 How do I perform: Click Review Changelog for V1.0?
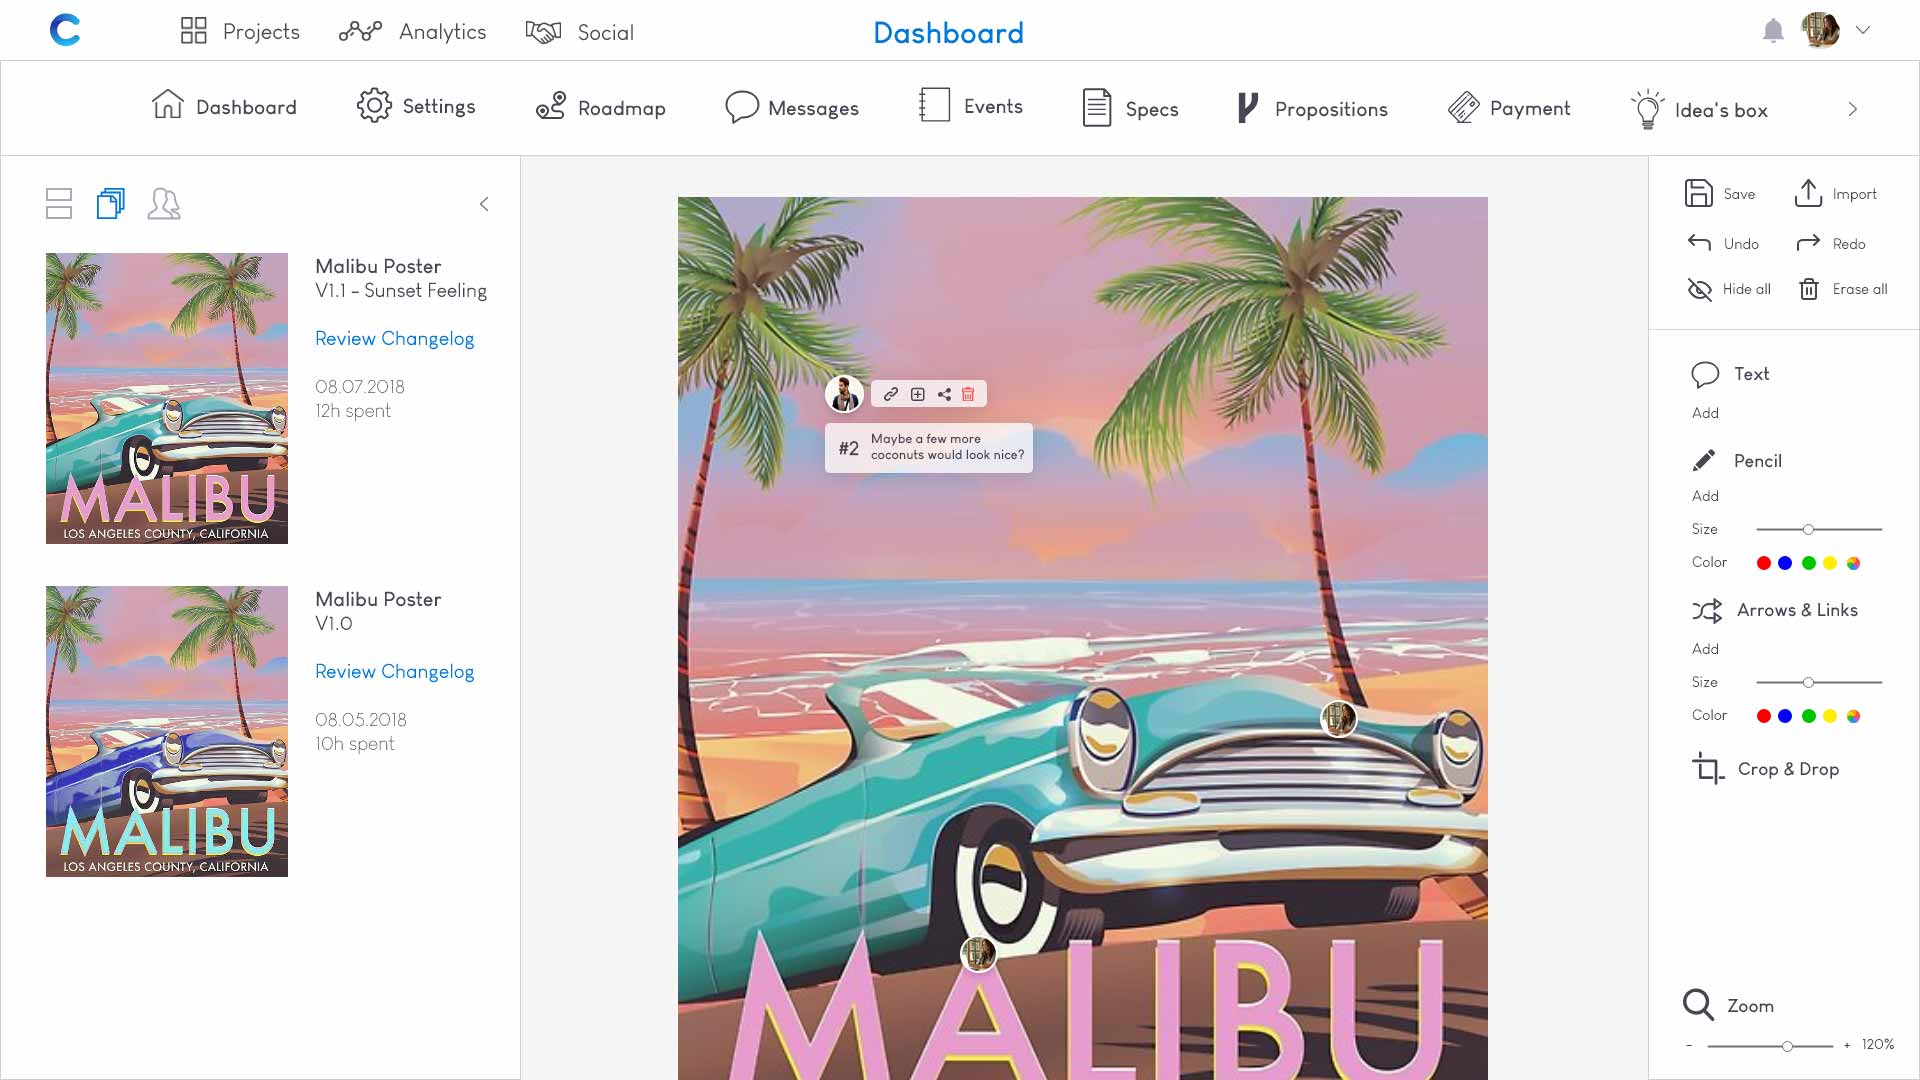click(394, 671)
